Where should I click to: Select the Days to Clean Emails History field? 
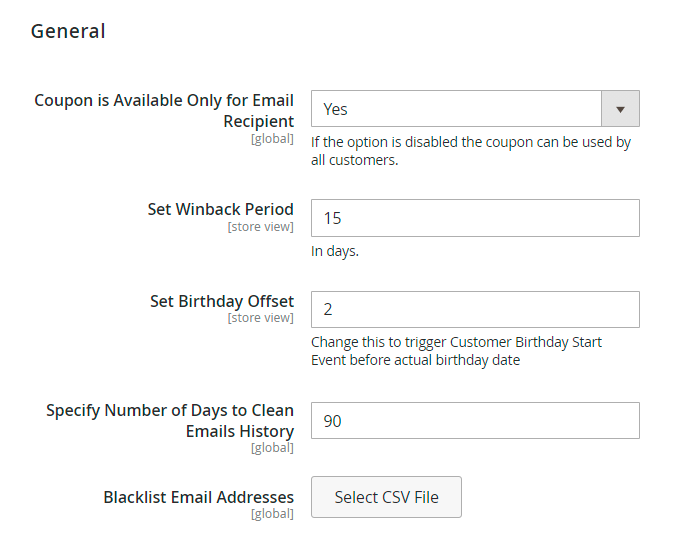[x=475, y=421]
